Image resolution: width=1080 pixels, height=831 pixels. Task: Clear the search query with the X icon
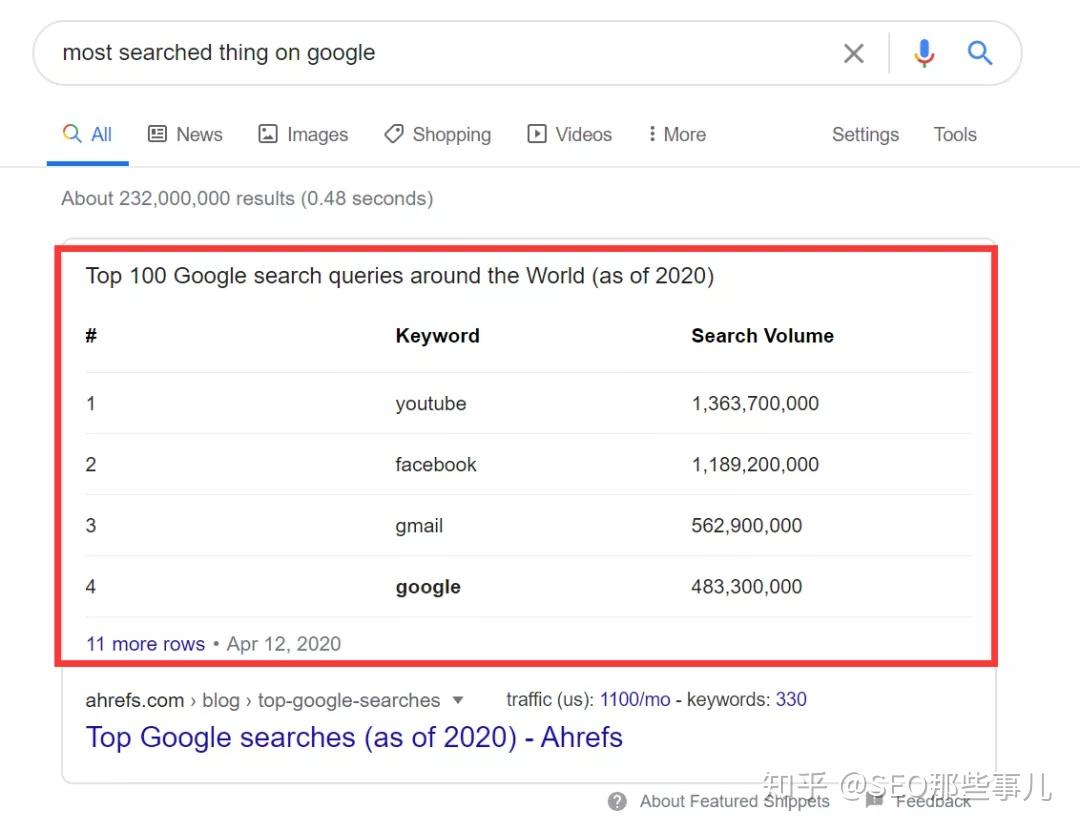[x=853, y=53]
